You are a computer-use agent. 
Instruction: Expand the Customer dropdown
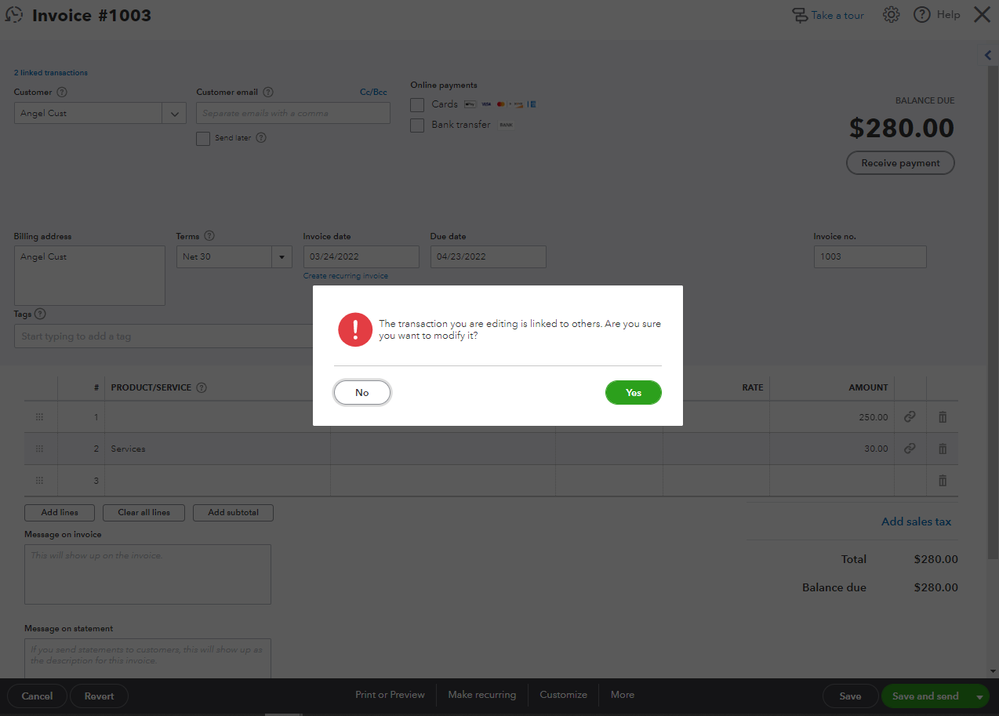174,113
